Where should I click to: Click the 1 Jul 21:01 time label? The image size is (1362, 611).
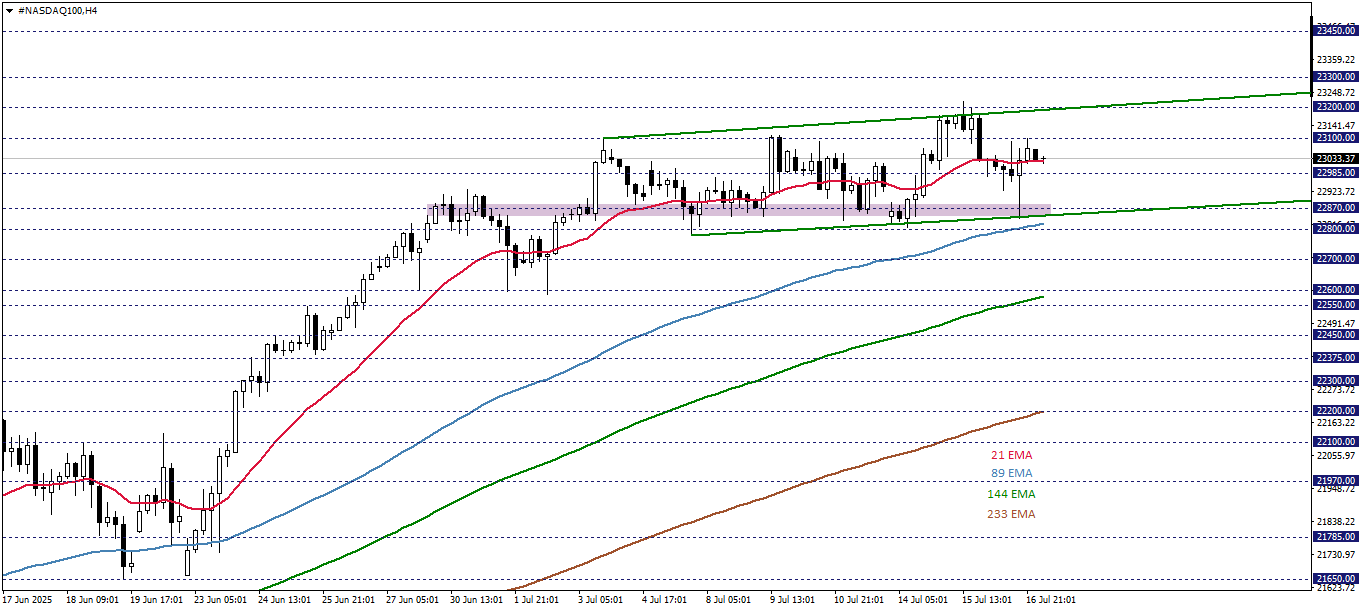click(x=538, y=600)
